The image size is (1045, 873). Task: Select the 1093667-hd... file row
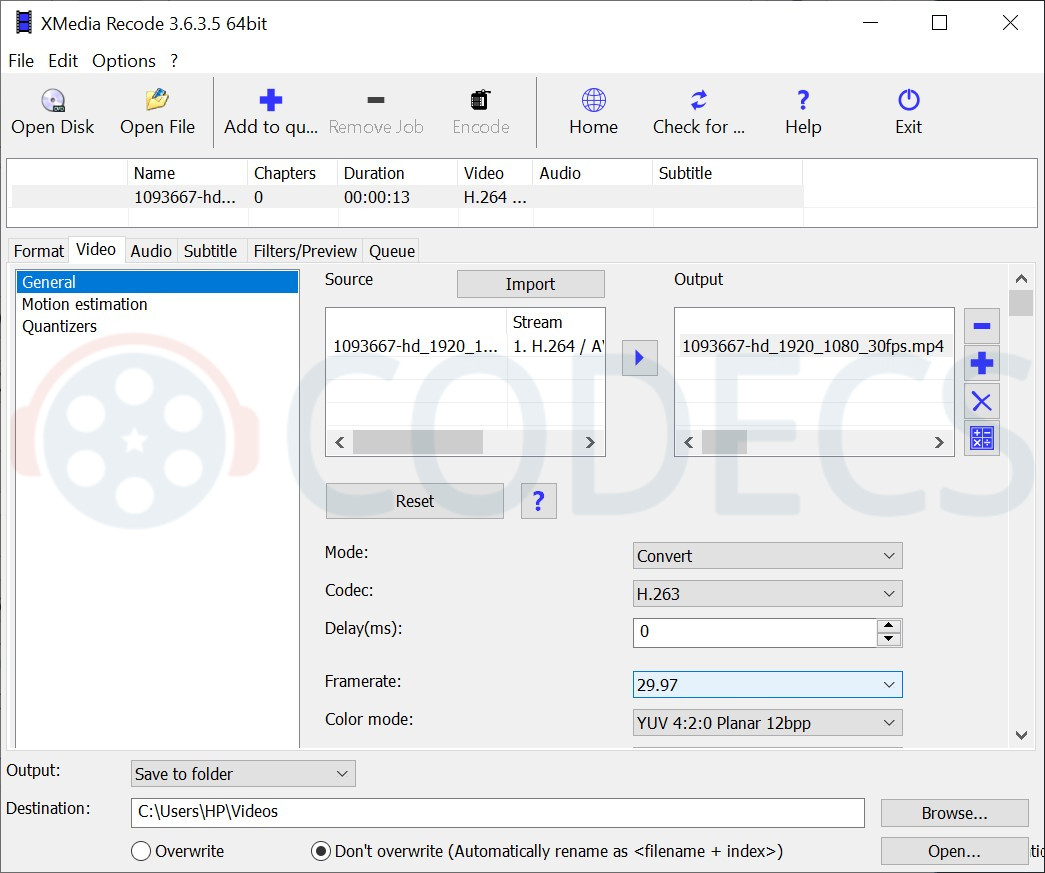[407, 197]
